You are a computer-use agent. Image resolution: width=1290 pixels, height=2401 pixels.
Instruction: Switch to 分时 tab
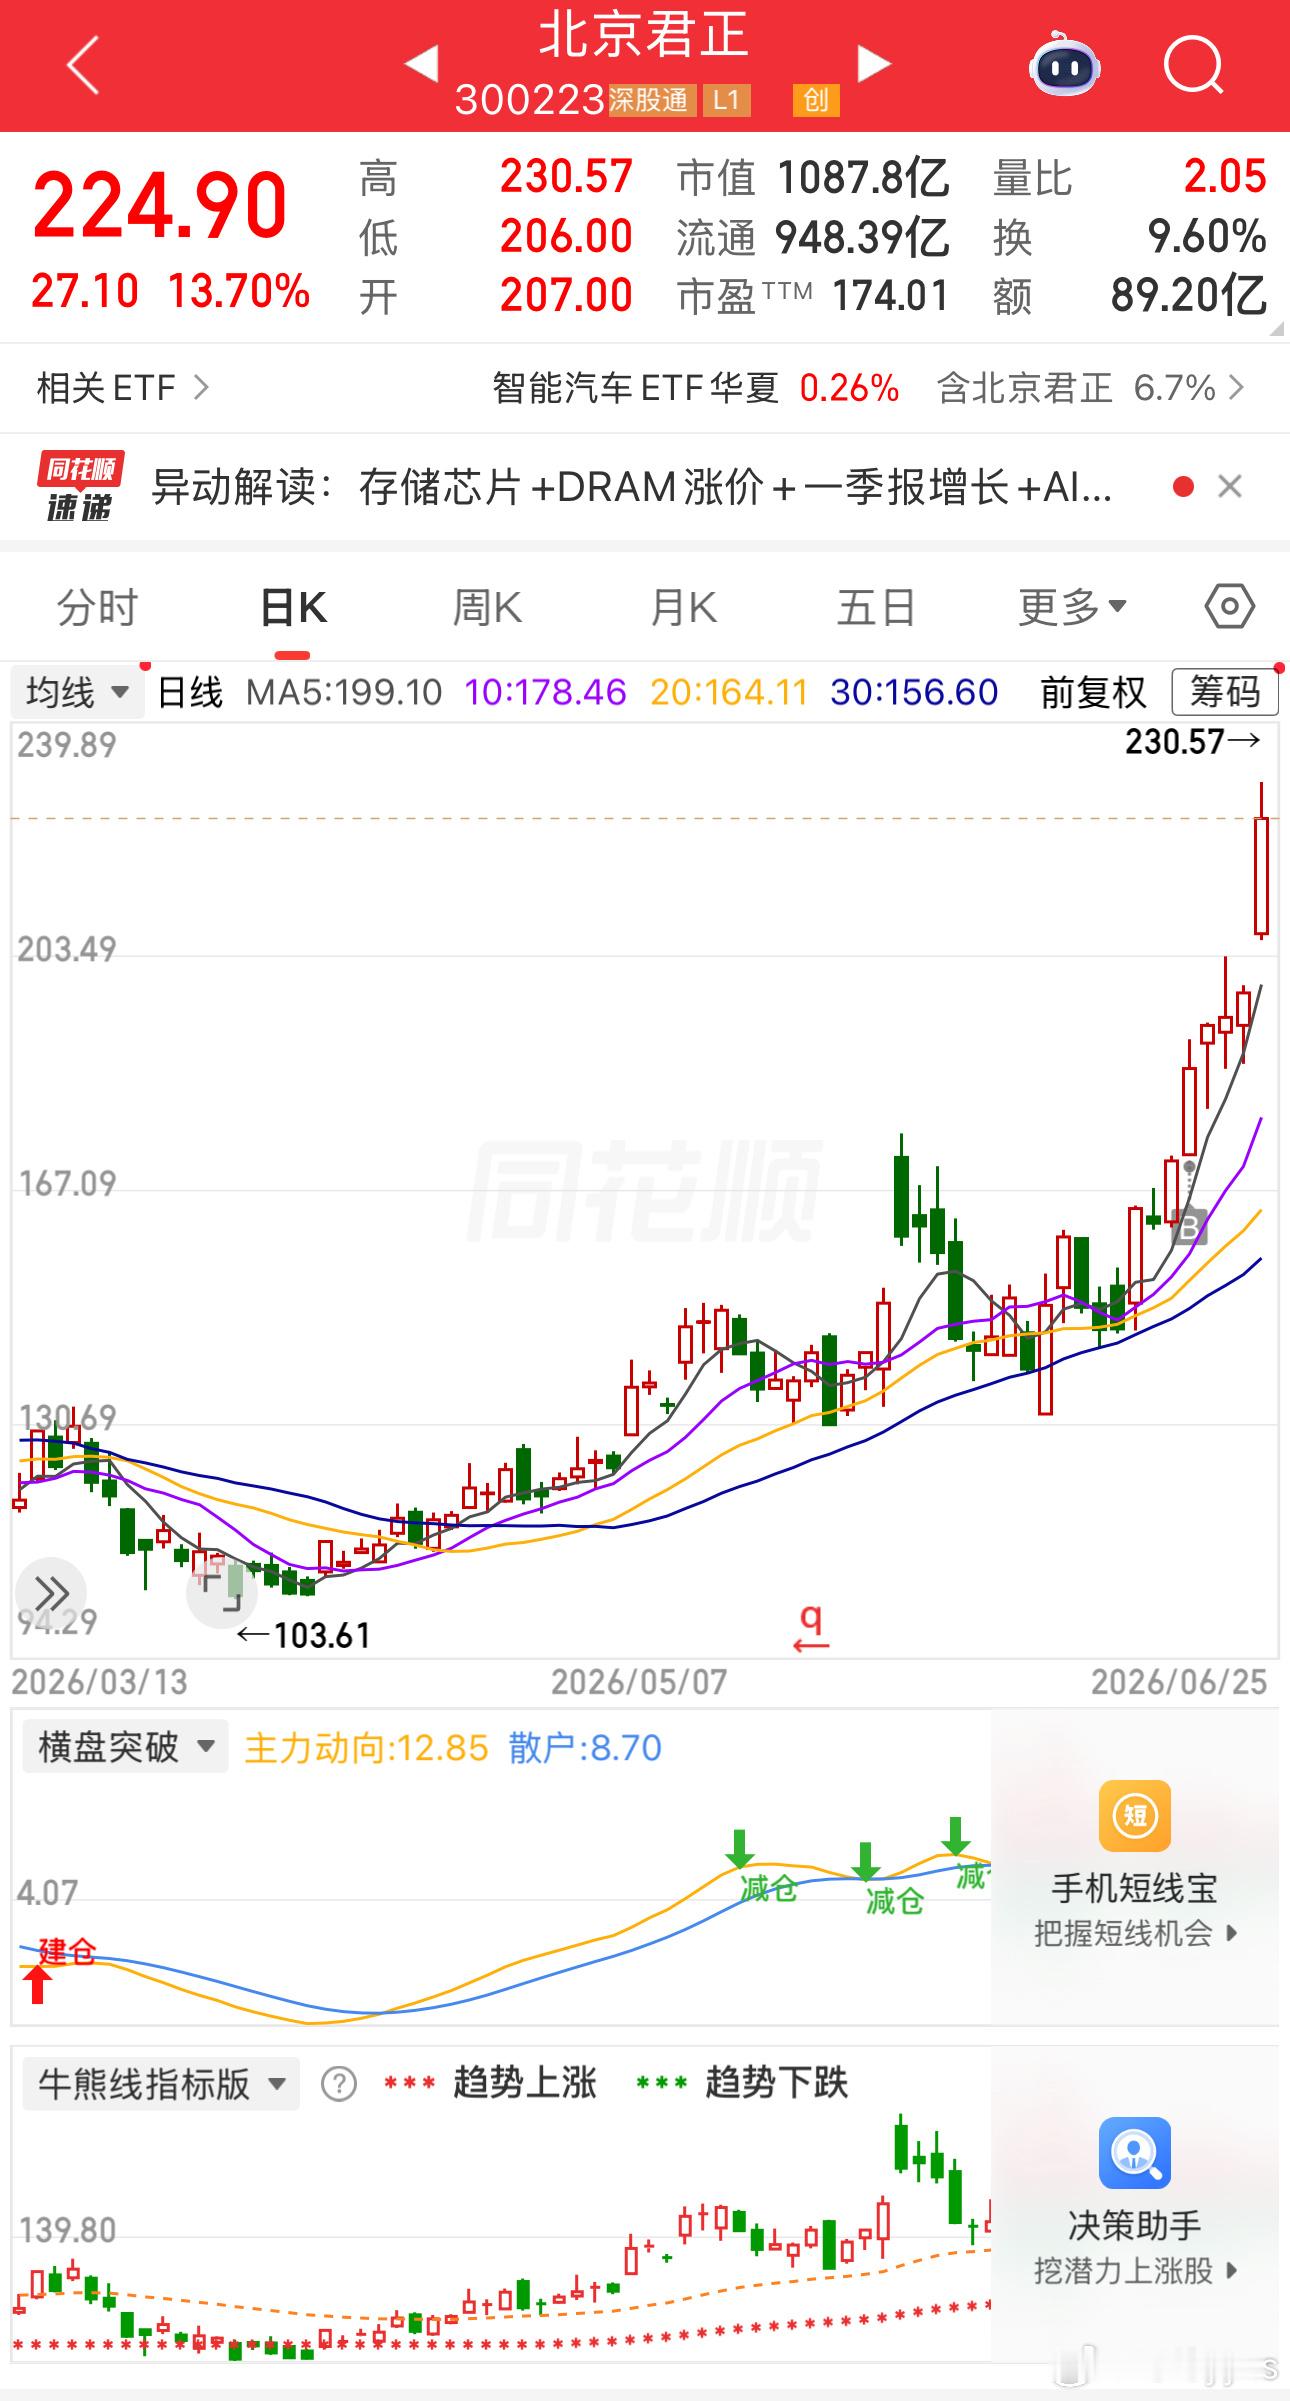tap(97, 607)
